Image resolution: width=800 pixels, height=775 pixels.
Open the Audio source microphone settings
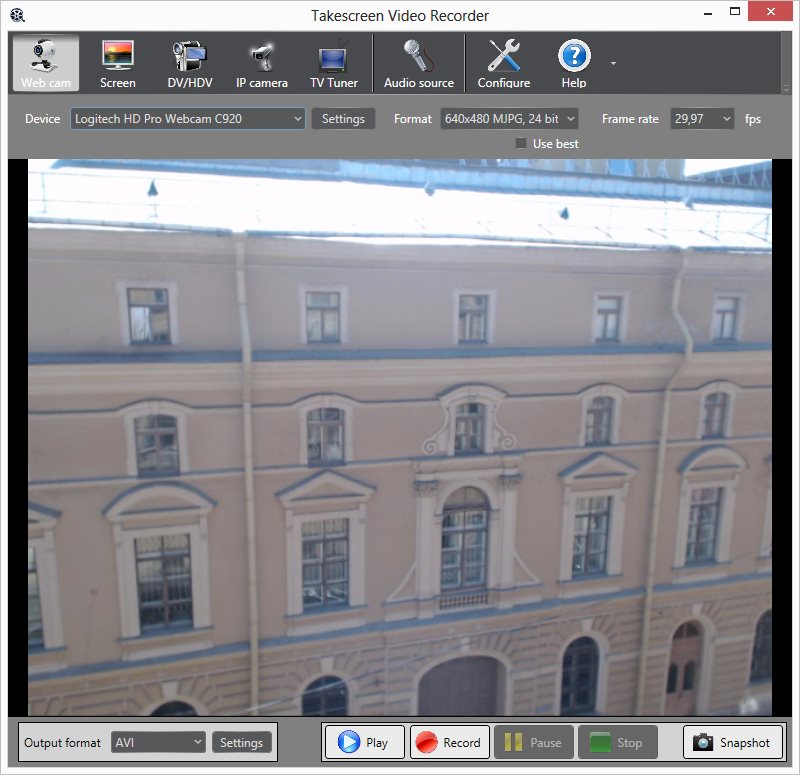pyautogui.click(x=419, y=63)
